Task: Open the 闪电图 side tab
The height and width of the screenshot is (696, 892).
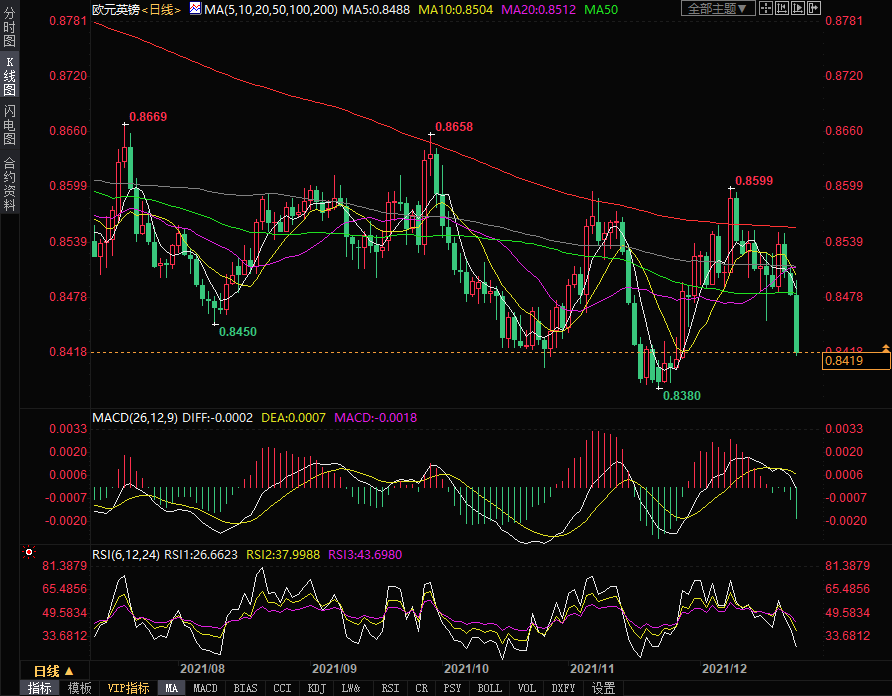Action: tap(9, 125)
